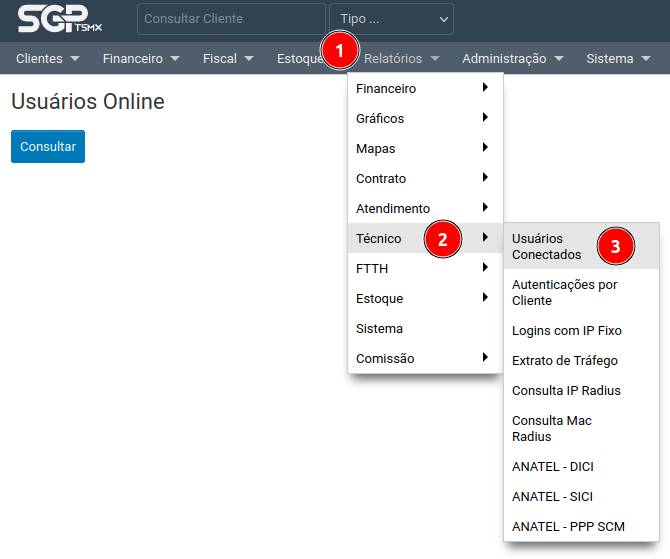
Task: Select Usuários Conectados in the submenu
Action: (x=547, y=246)
